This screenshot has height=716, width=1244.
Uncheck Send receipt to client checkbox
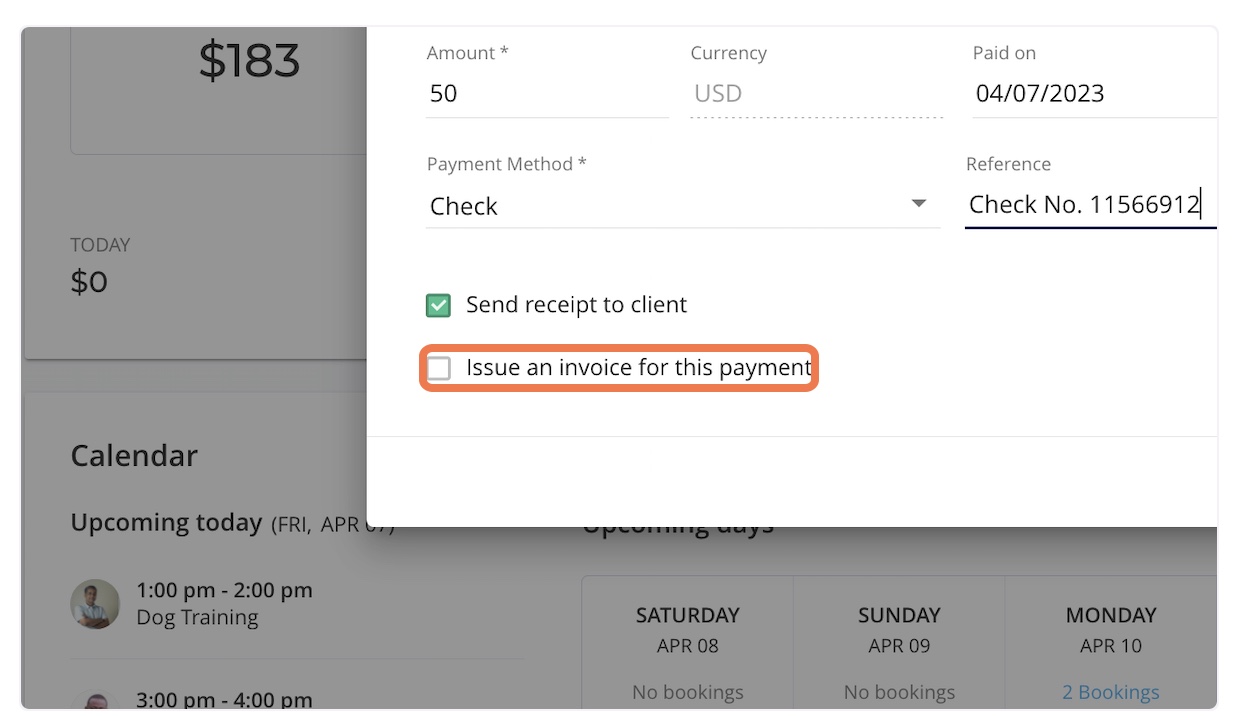coord(439,305)
